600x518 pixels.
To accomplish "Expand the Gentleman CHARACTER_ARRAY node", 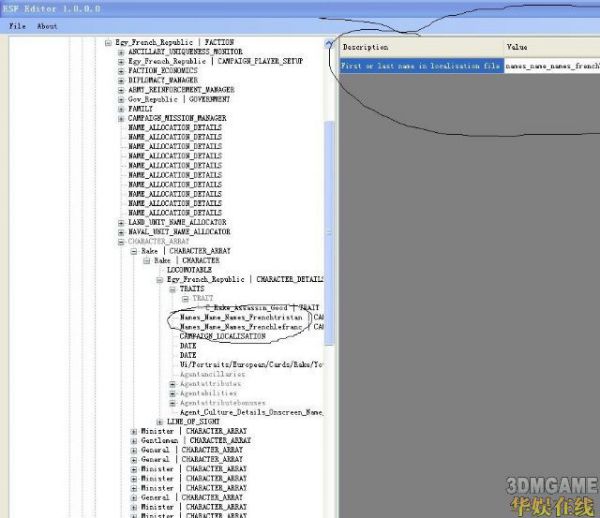I will point(134,440).
